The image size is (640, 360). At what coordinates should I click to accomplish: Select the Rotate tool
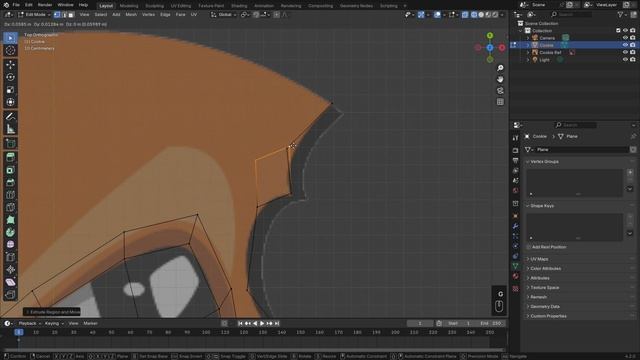pyautogui.click(x=10, y=77)
